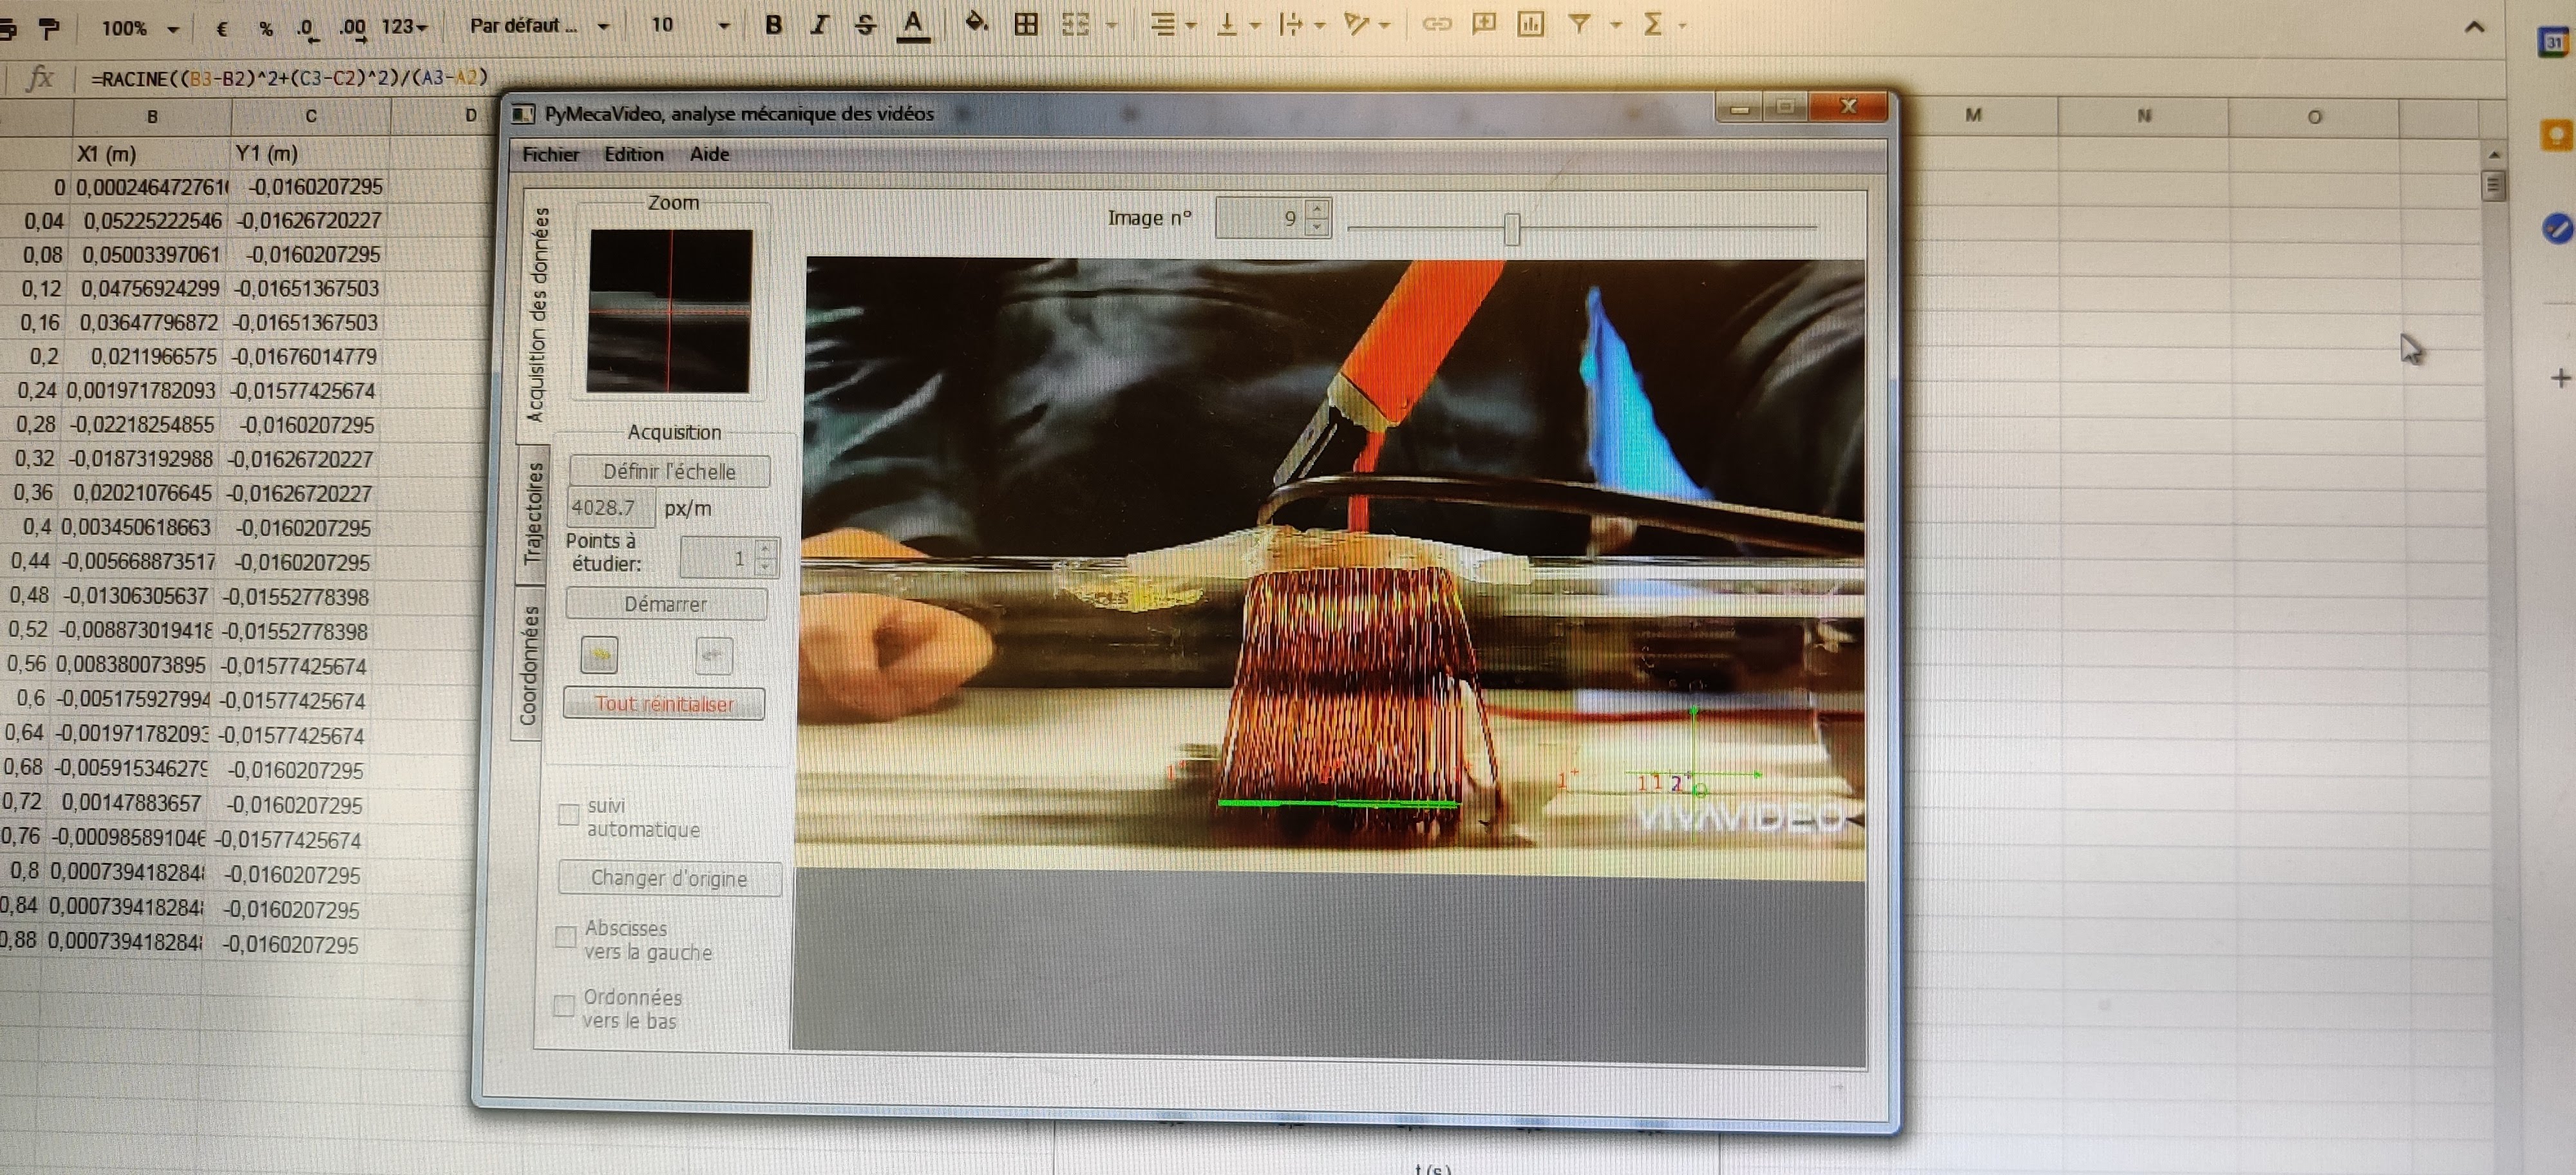
Task: Enable suivi automatique checkbox
Action: click(x=568, y=815)
